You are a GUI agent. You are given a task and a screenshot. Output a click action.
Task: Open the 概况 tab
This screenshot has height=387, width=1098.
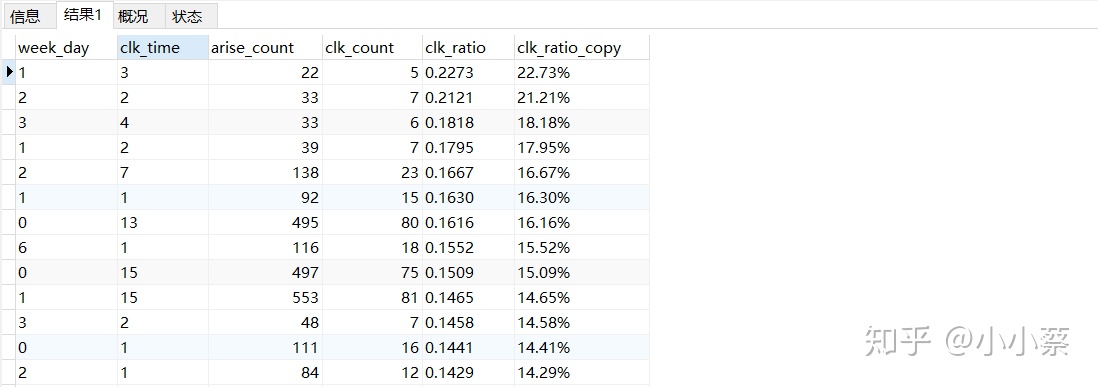137,16
